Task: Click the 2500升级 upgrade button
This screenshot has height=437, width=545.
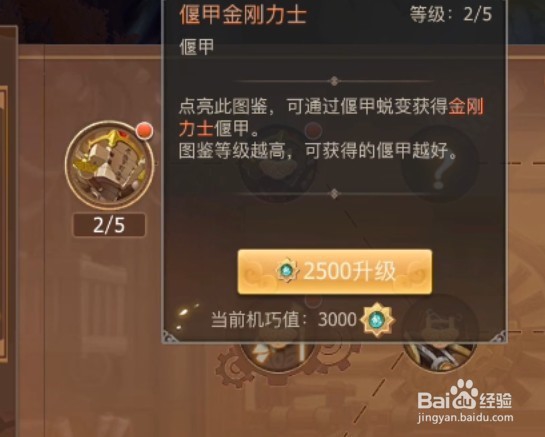Action: pyautogui.click(x=335, y=272)
